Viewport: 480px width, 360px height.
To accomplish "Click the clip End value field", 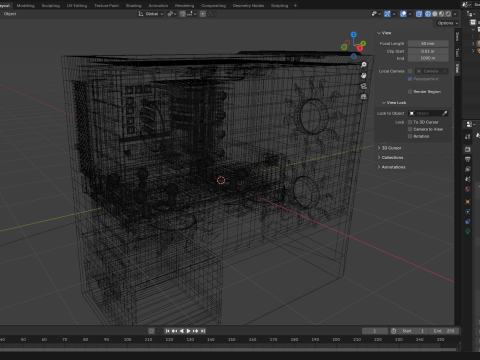I will pos(428,58).
